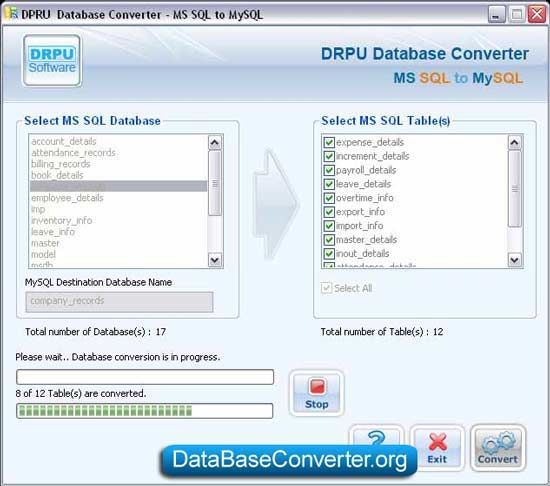The width and height of the screenshot is (550, 486).
Task: Close the Database Converter window
Action: coord(537,14)
